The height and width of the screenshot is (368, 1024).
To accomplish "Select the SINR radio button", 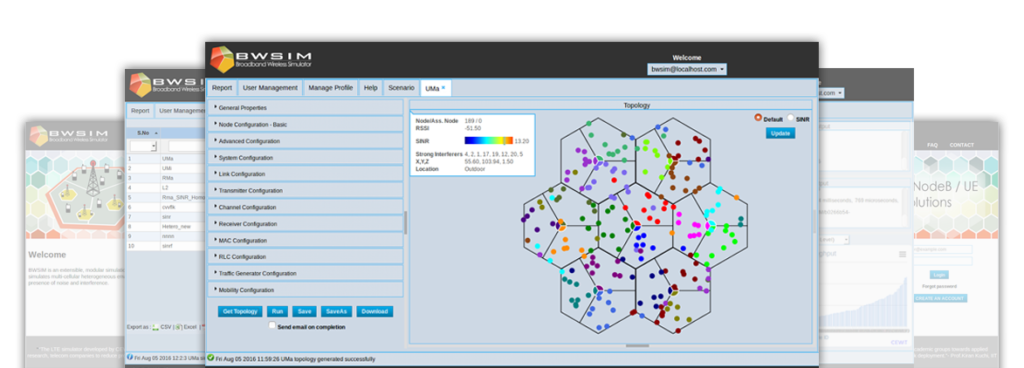I will [791, 118].
